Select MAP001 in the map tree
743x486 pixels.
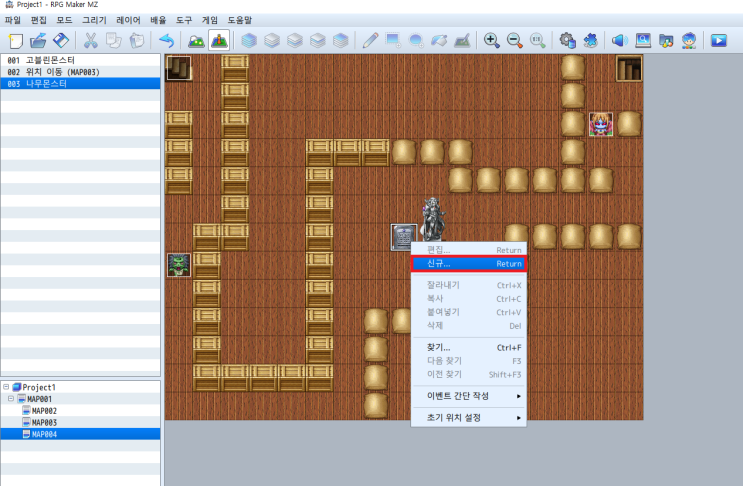point(39,399)
